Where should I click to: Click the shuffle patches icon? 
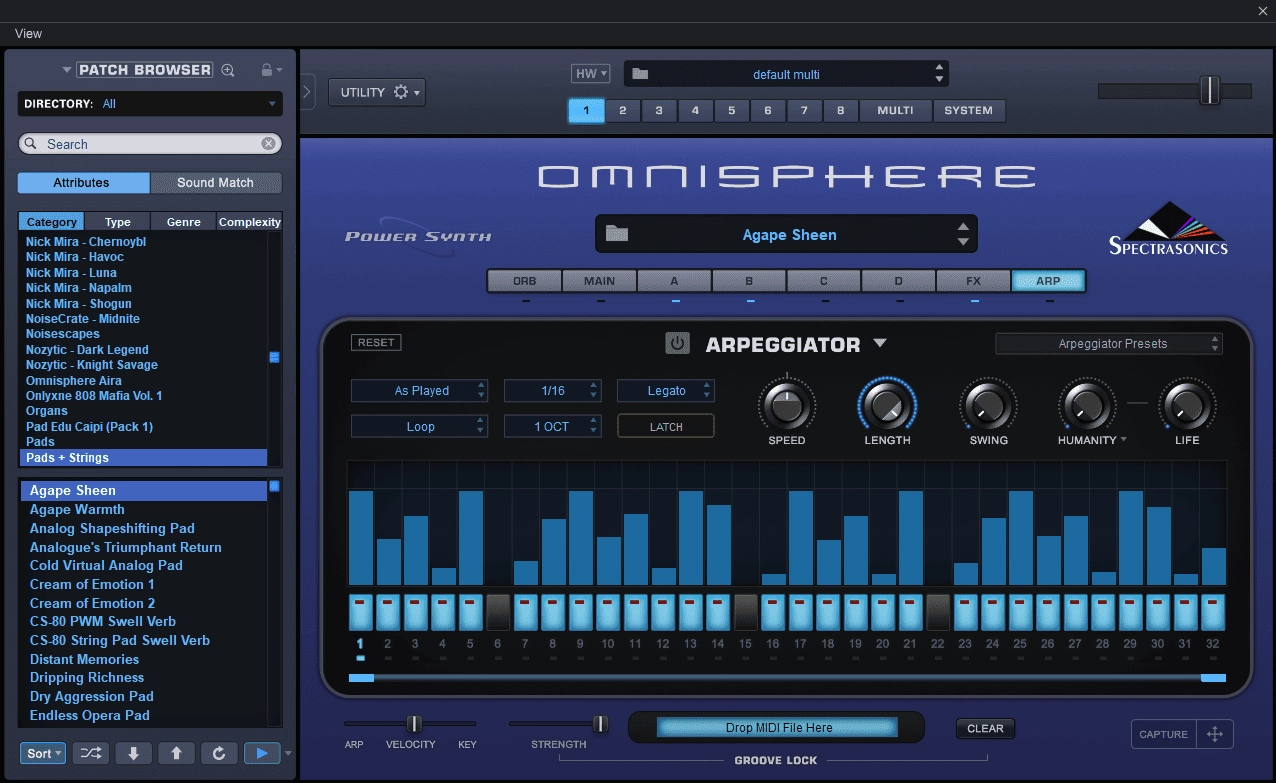[91, 753]
